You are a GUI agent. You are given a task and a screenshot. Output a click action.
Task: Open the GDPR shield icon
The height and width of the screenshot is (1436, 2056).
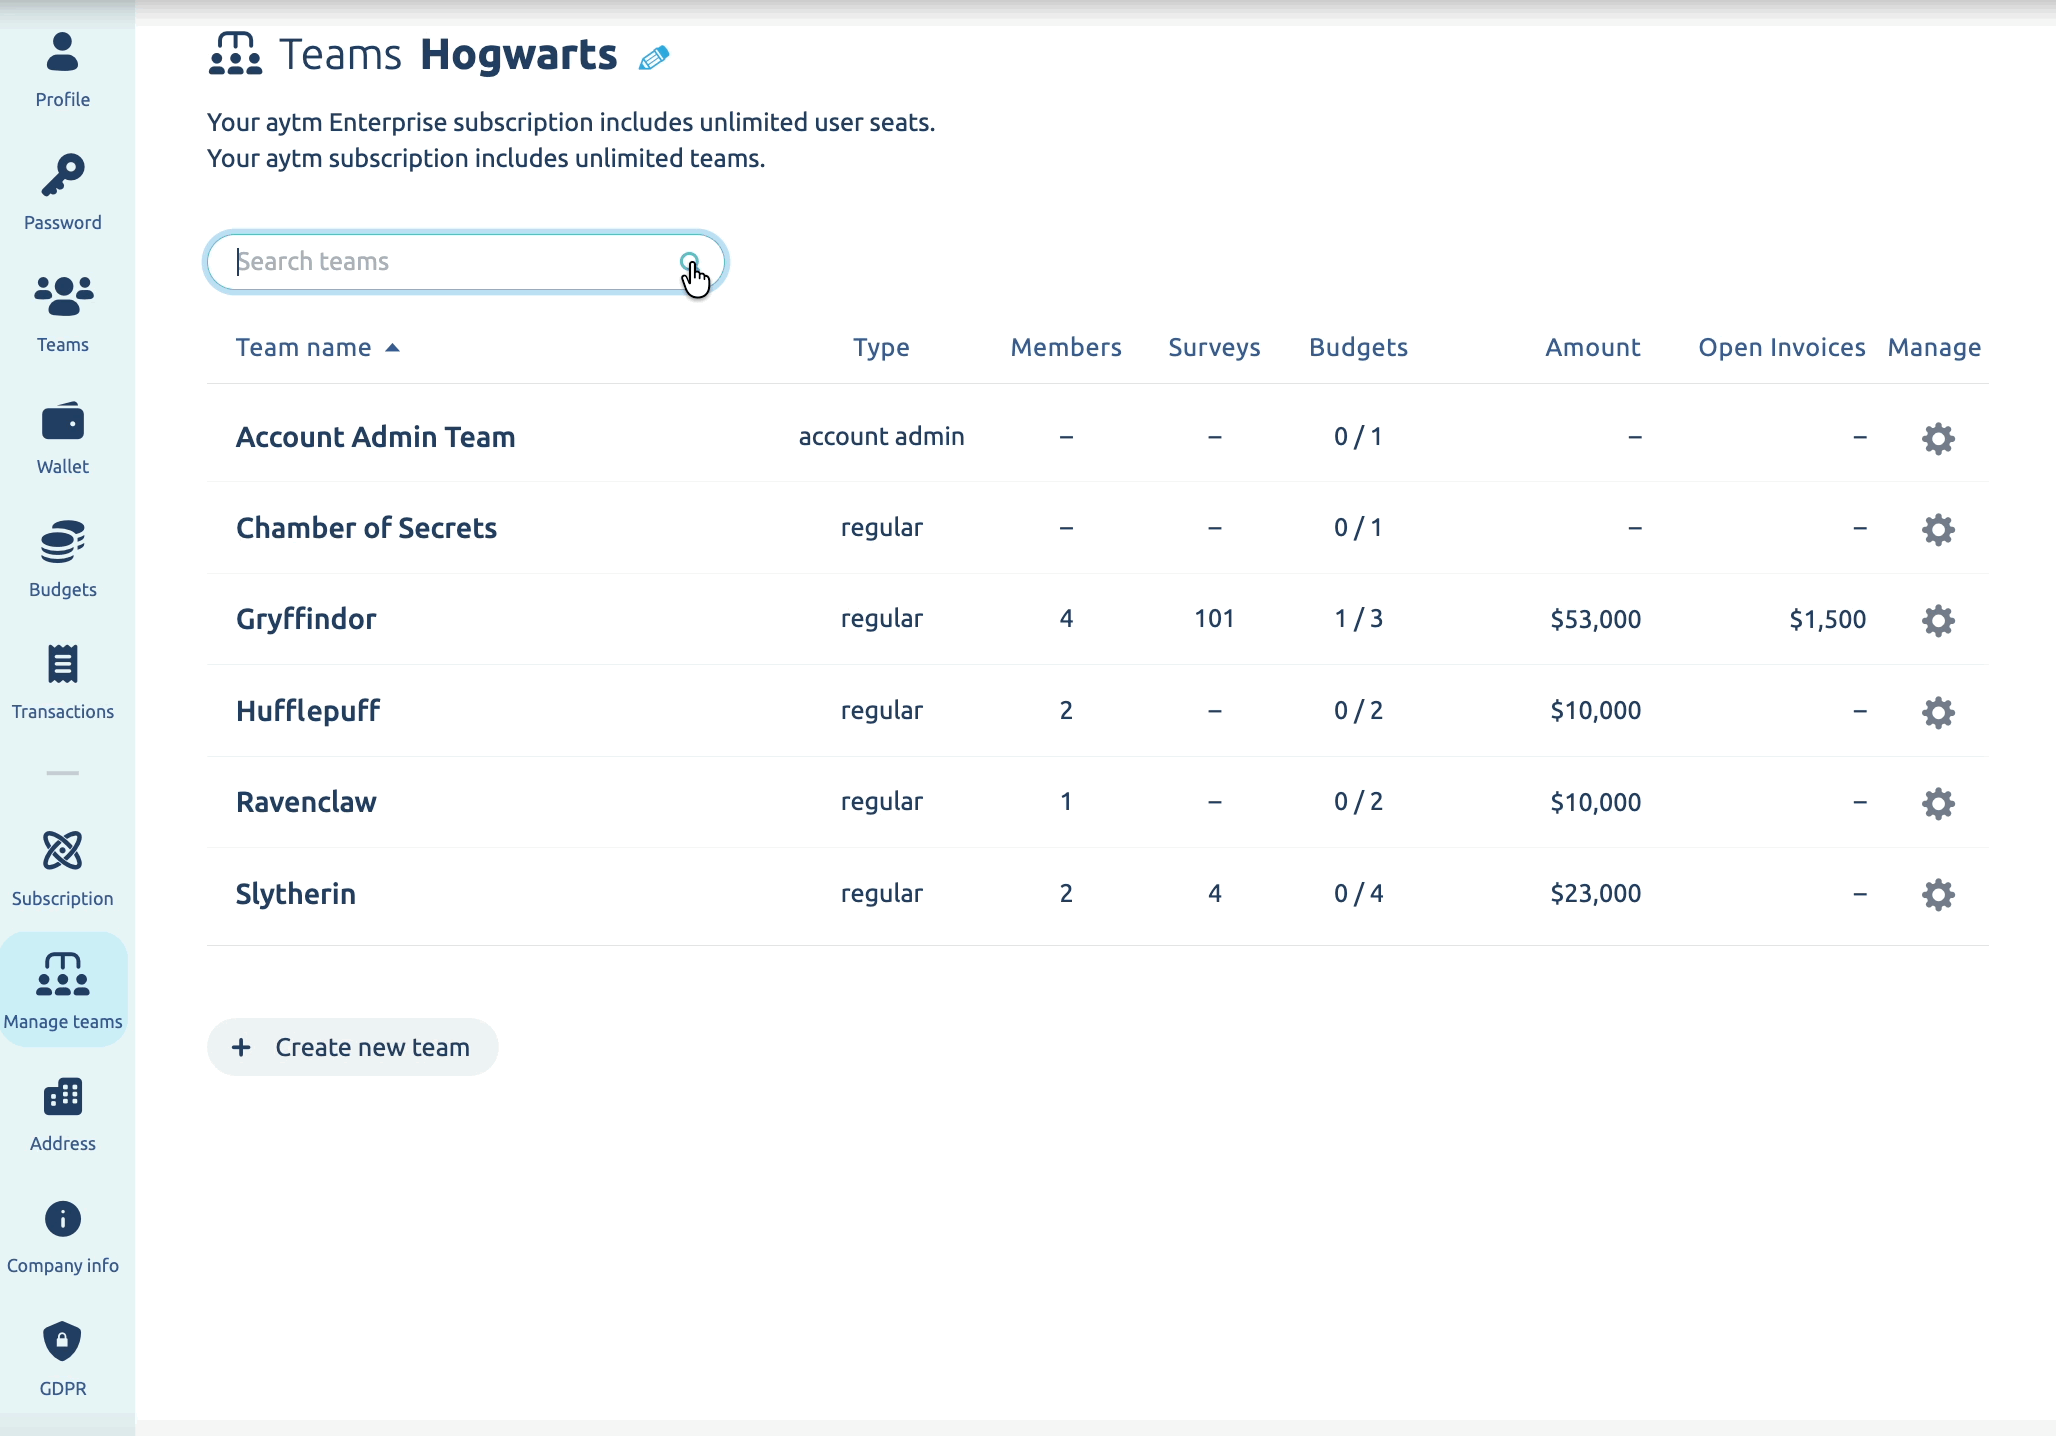(x=62, y=1341)
